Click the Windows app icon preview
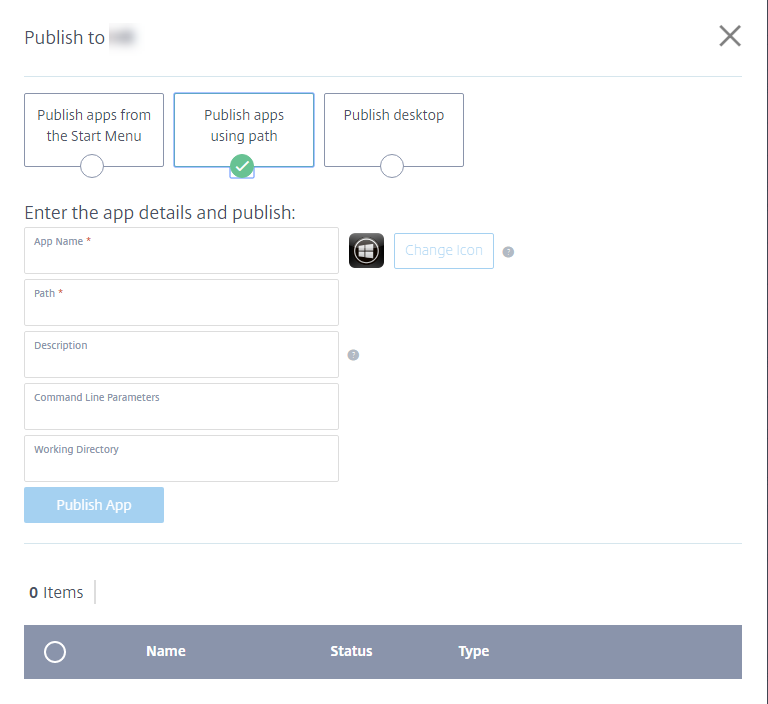 pyautogui.click(x=366, y=250)
